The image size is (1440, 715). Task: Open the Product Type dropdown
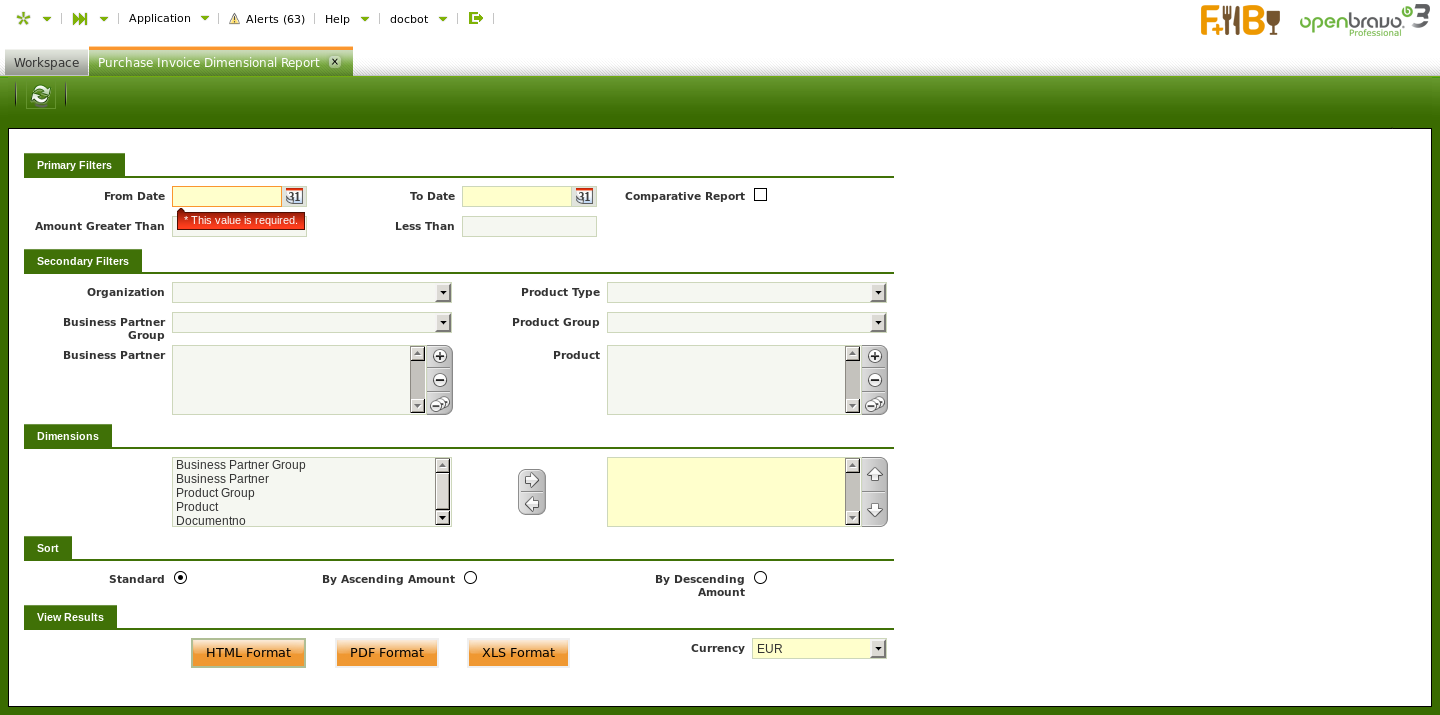tap(878, 293)
